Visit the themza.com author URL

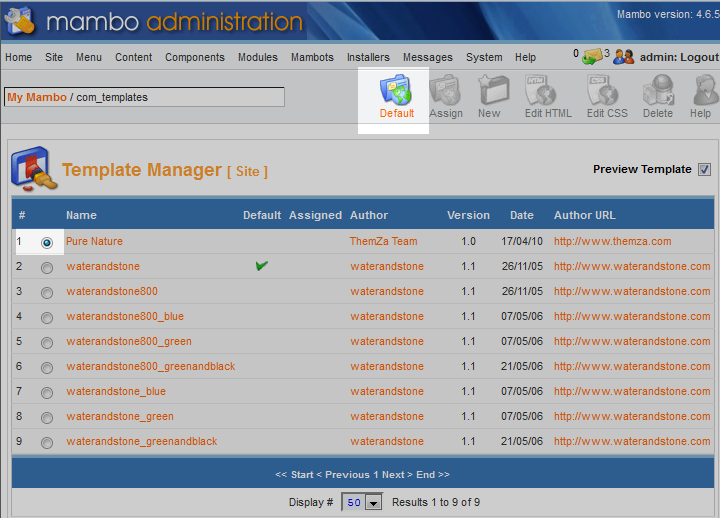click(612, 241)
